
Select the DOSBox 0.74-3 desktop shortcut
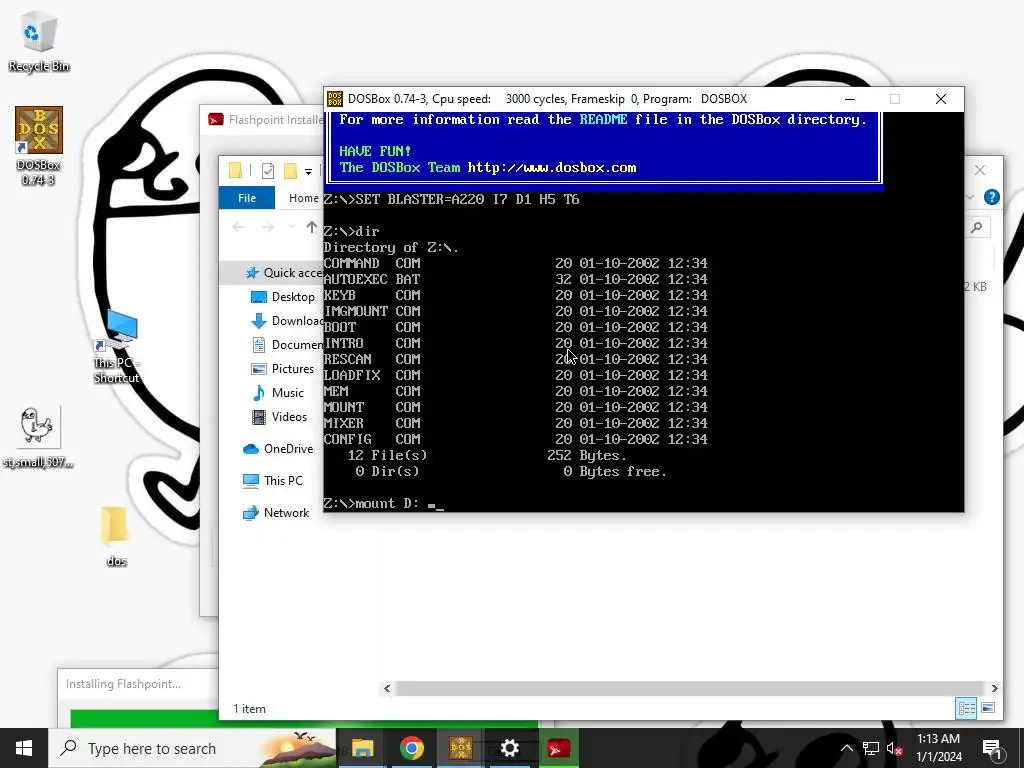click(39, 145)
